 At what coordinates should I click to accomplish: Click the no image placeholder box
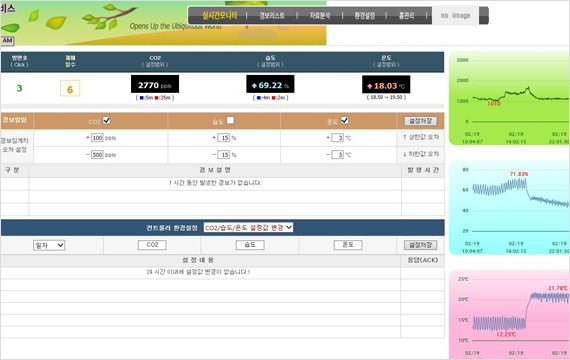point(455,16)
